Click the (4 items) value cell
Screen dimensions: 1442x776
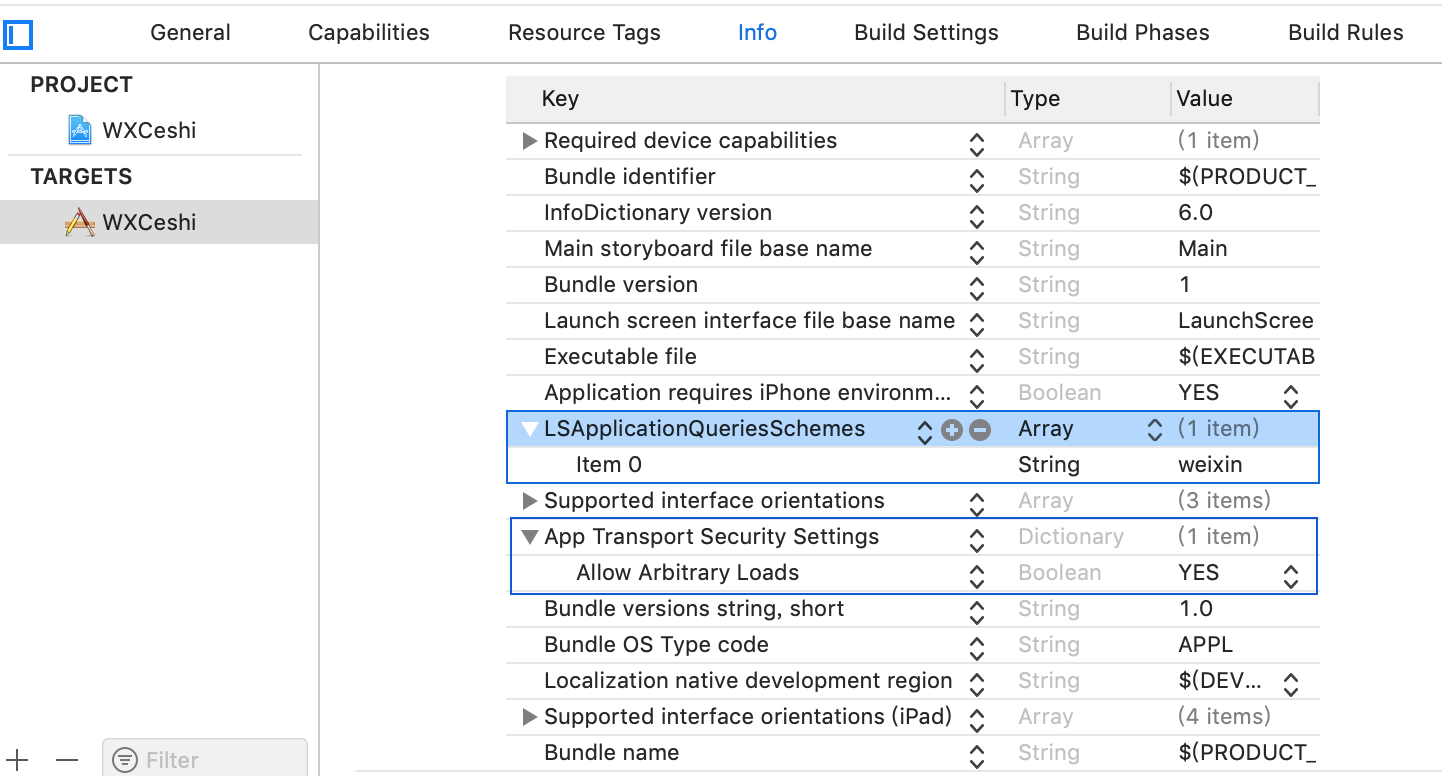click(x=1224, y=717)
